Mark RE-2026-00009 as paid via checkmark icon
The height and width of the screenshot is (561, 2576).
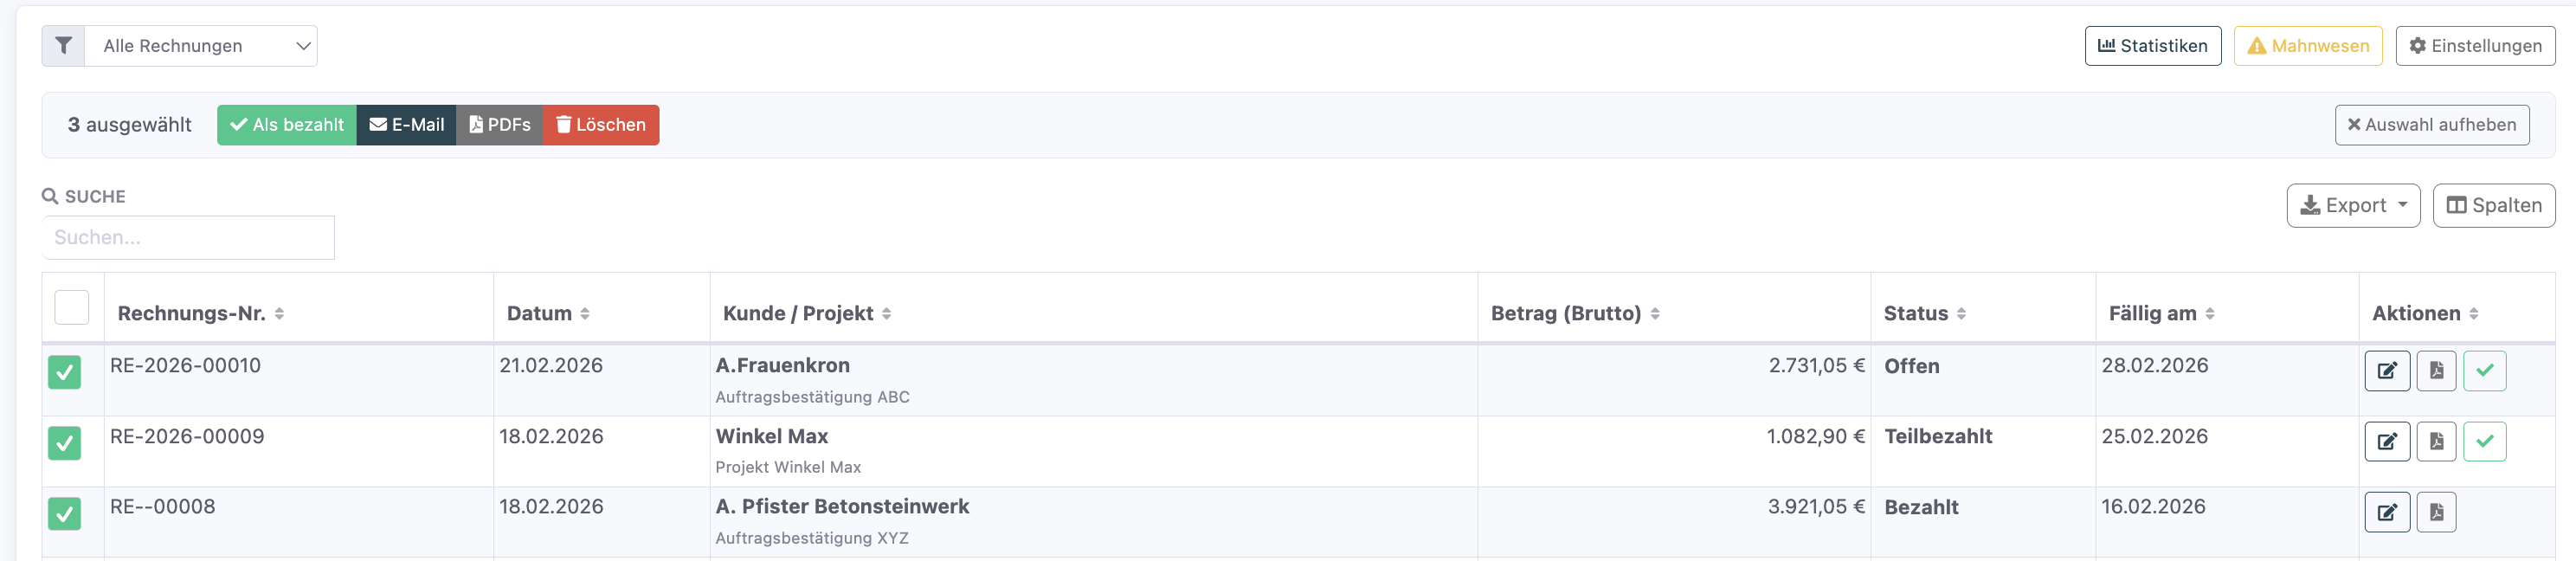pos(2484,441)
